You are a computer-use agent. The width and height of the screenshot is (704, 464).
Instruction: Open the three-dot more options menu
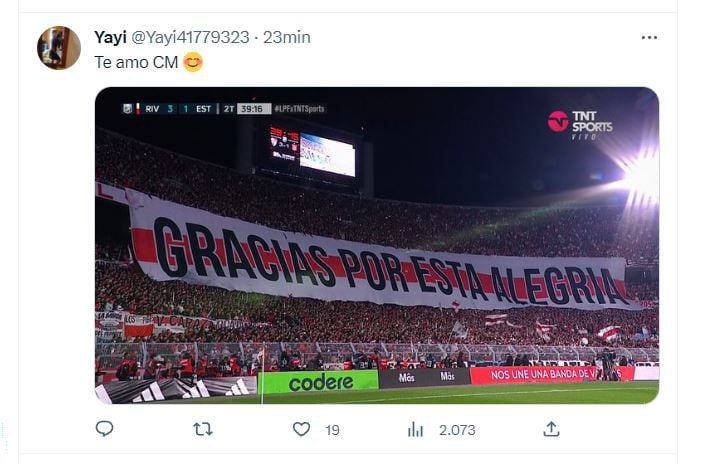[x=649, y=38]
